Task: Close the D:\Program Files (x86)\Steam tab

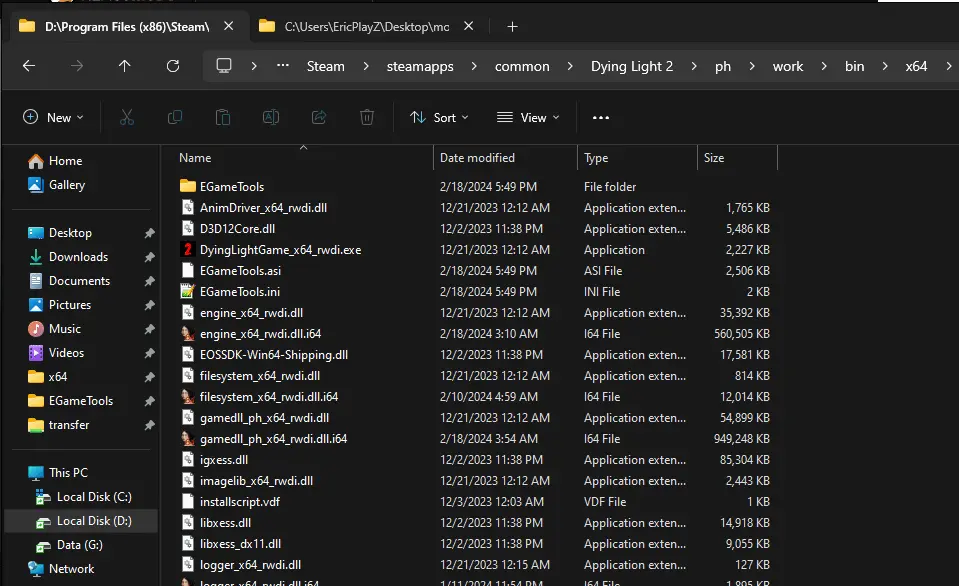Action: [x=229, y=26]
